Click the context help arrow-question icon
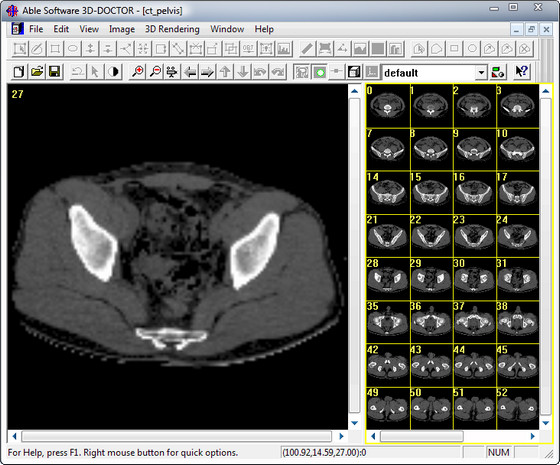560x465 pixels. point(521,72)
